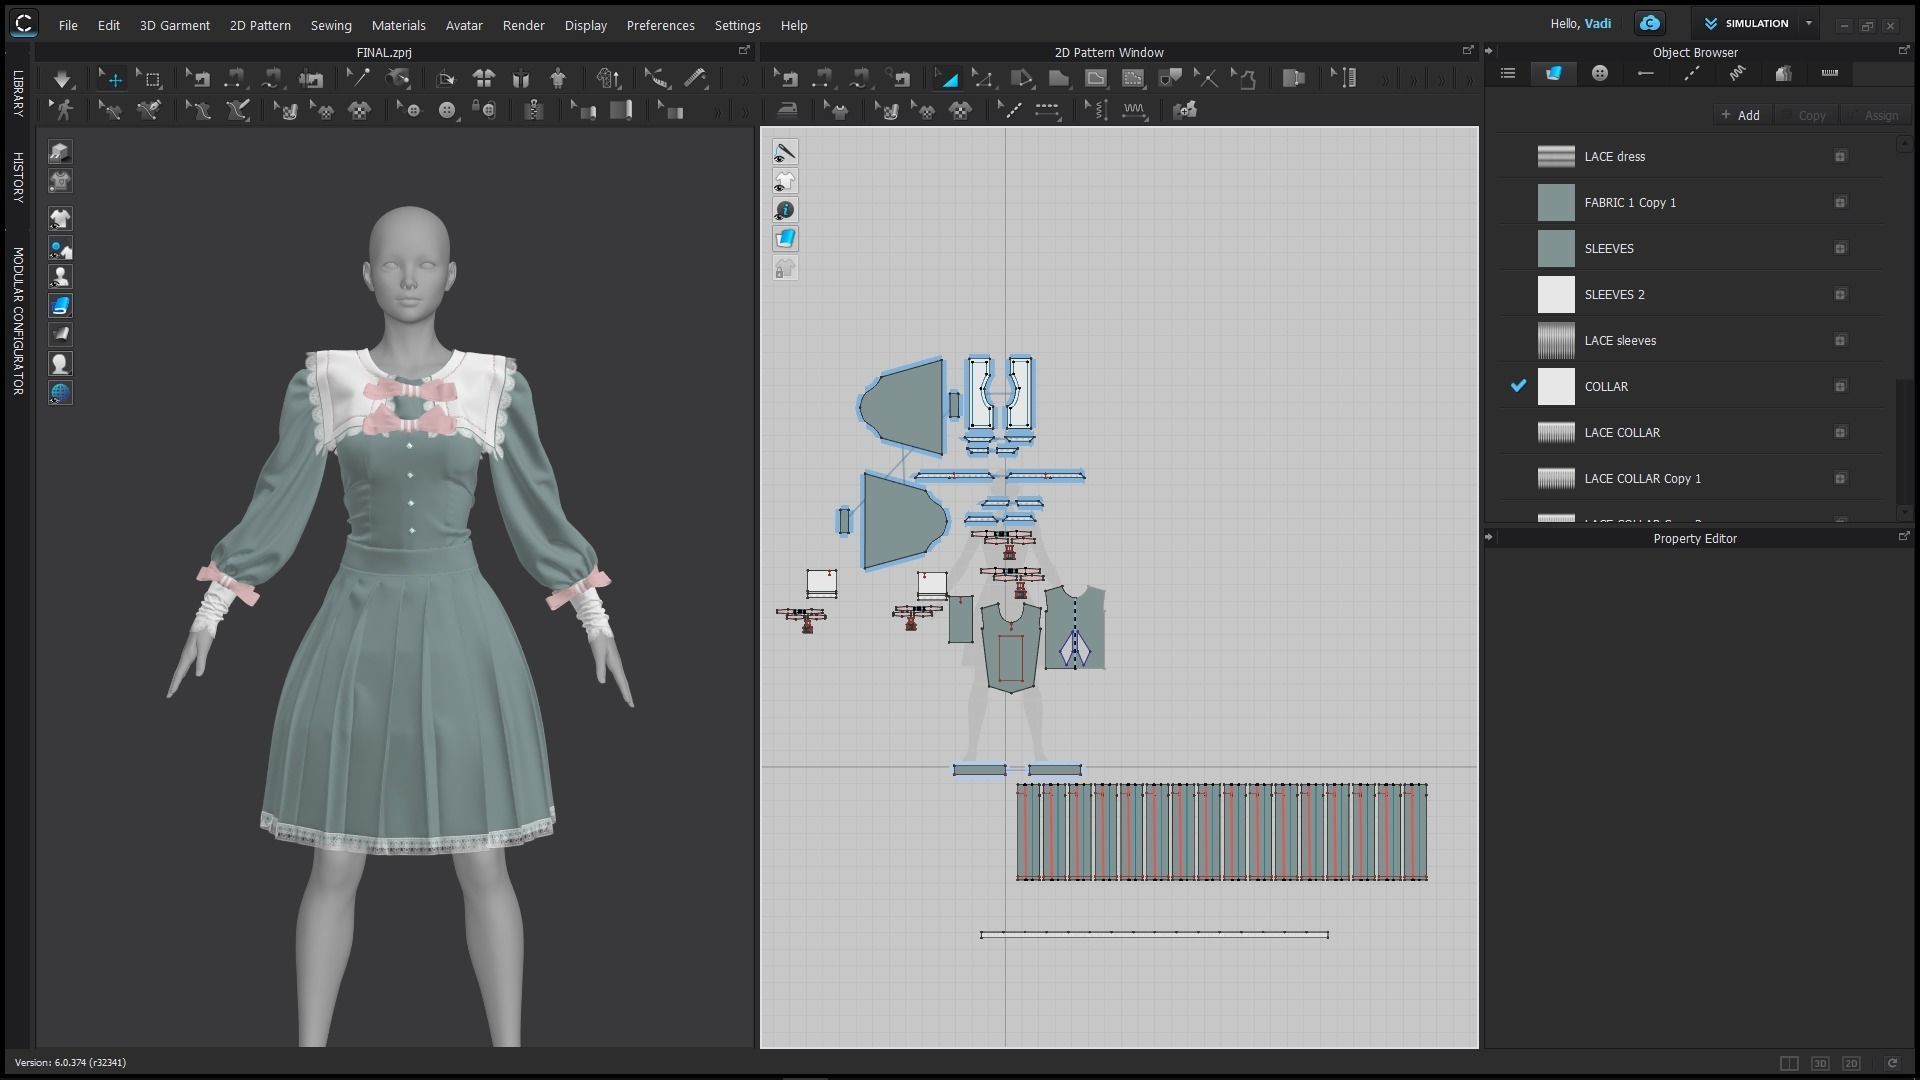Click the Button tool in 3D toolbar
The height and width of the screenshot is (1080, 1920).
tap(447, 110)
